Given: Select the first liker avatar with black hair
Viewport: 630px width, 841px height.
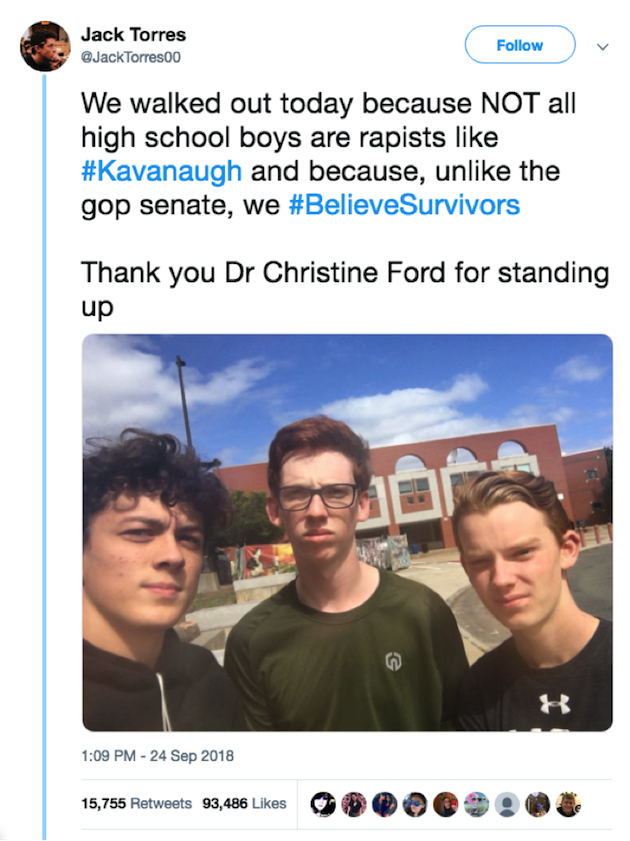Looking at the screenshot, I should point(323,804).
